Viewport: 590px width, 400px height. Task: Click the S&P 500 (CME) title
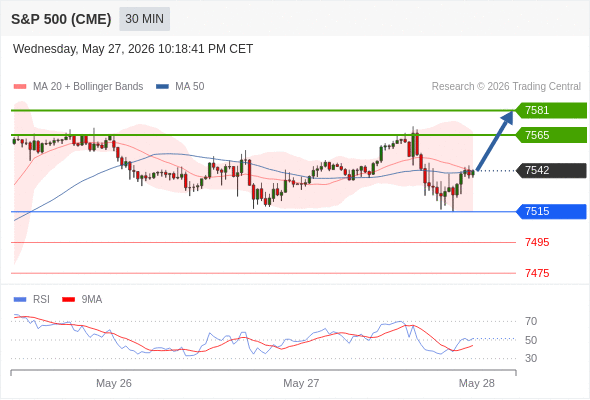pos(61,19)
